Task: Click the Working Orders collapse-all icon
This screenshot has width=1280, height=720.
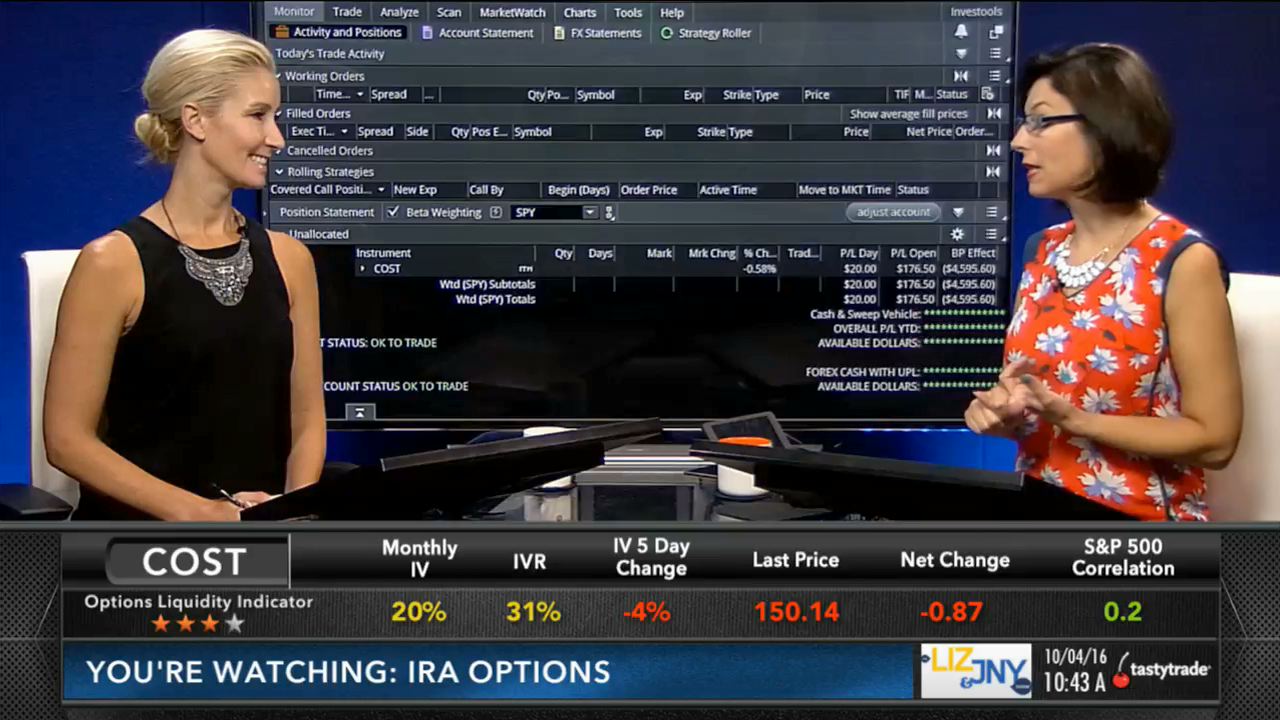Action: (961, 76)
